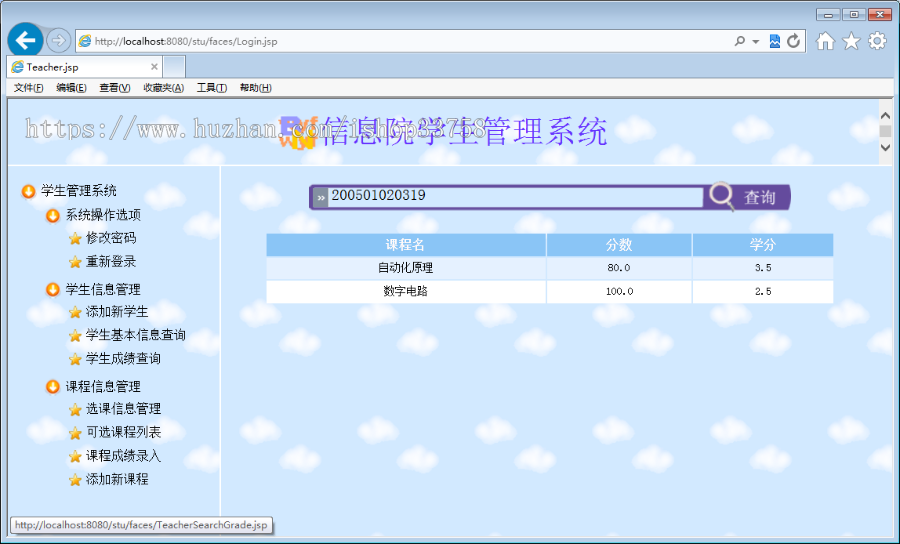Click star icon beside 可选课程列表
Screen dimensions: 900x544
click(x=75, y=433)
